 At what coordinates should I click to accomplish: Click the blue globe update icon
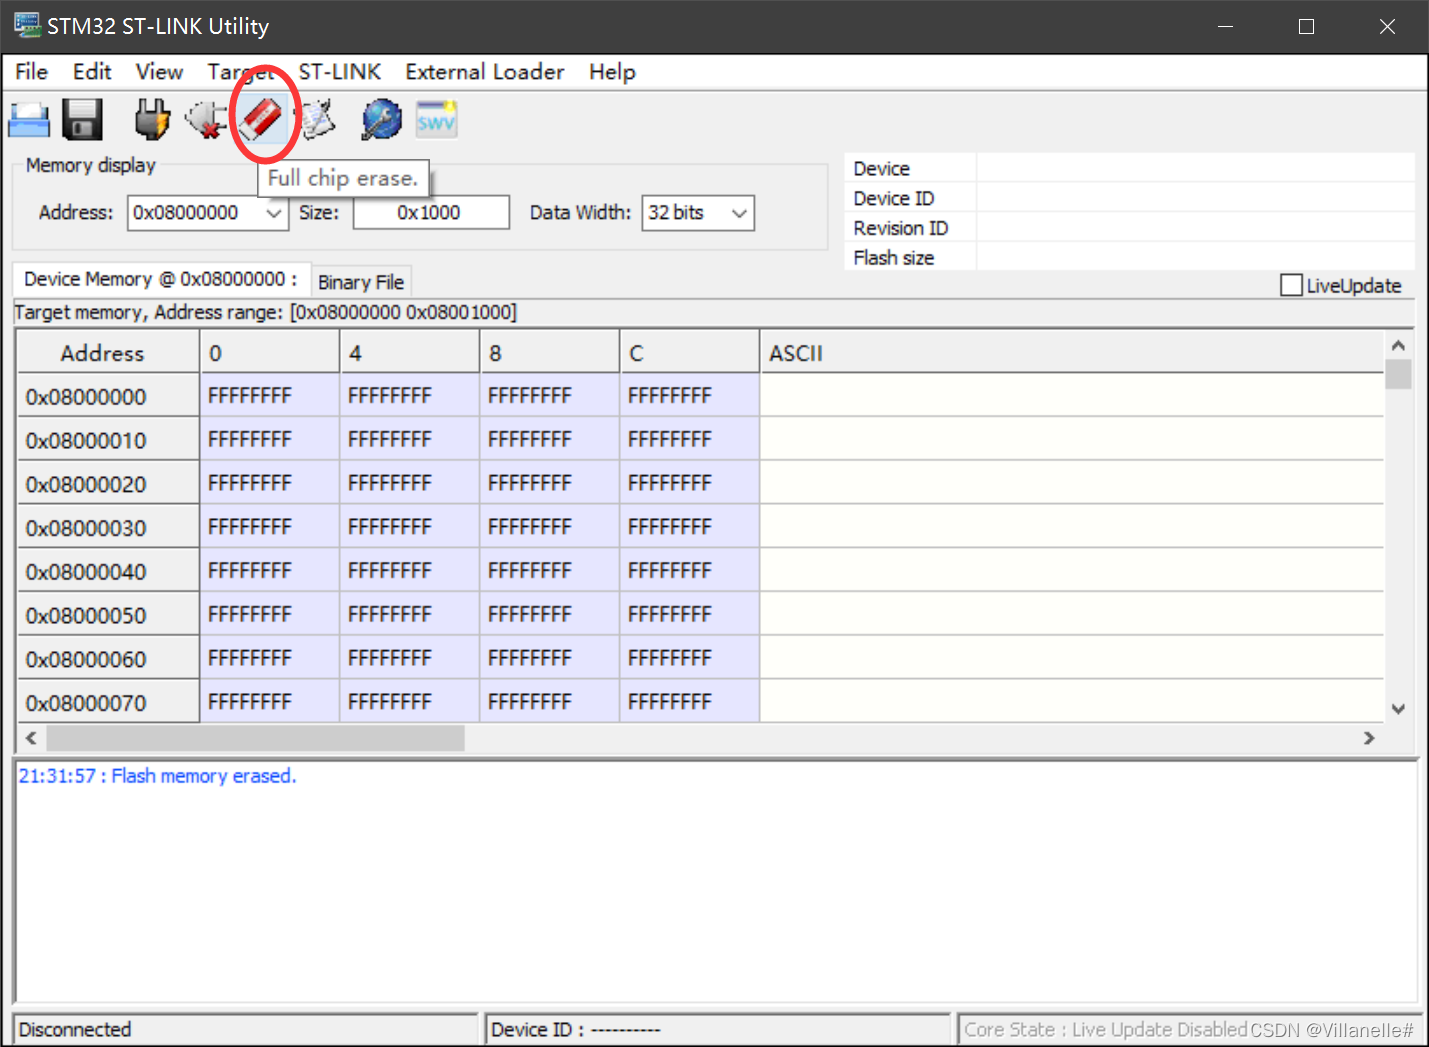tap(381, 120)
